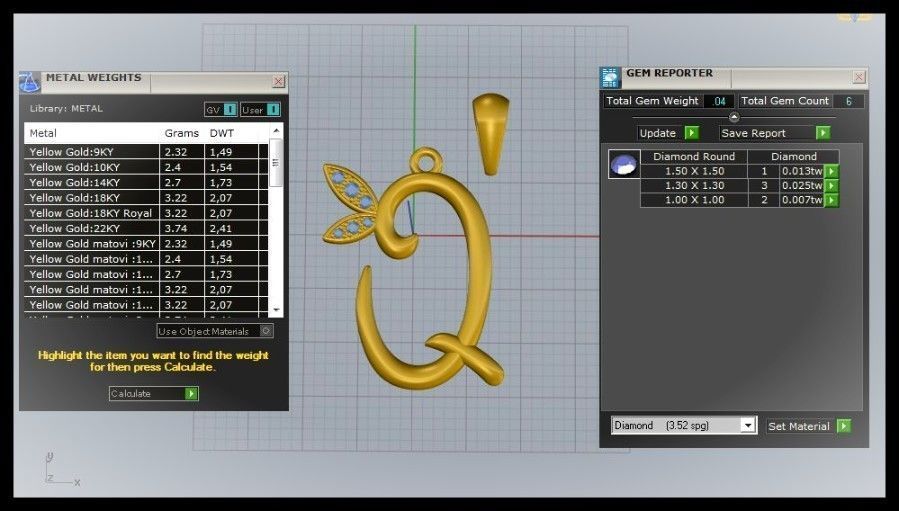The height and width of the screenshot is (511, 899).
Task: Click the DWT column header
Action: pyautogui.click(x=222, y=133)
